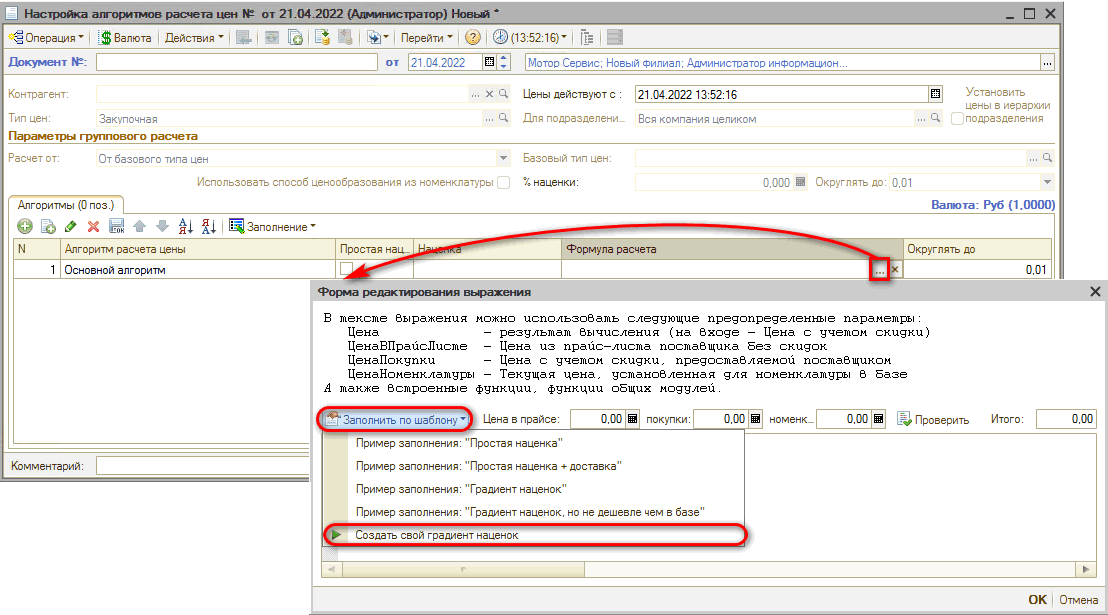Viewport: 1108px width, 615px height.
Task: Click sort descending Я-А icon
Action: [x=208, y=226]
